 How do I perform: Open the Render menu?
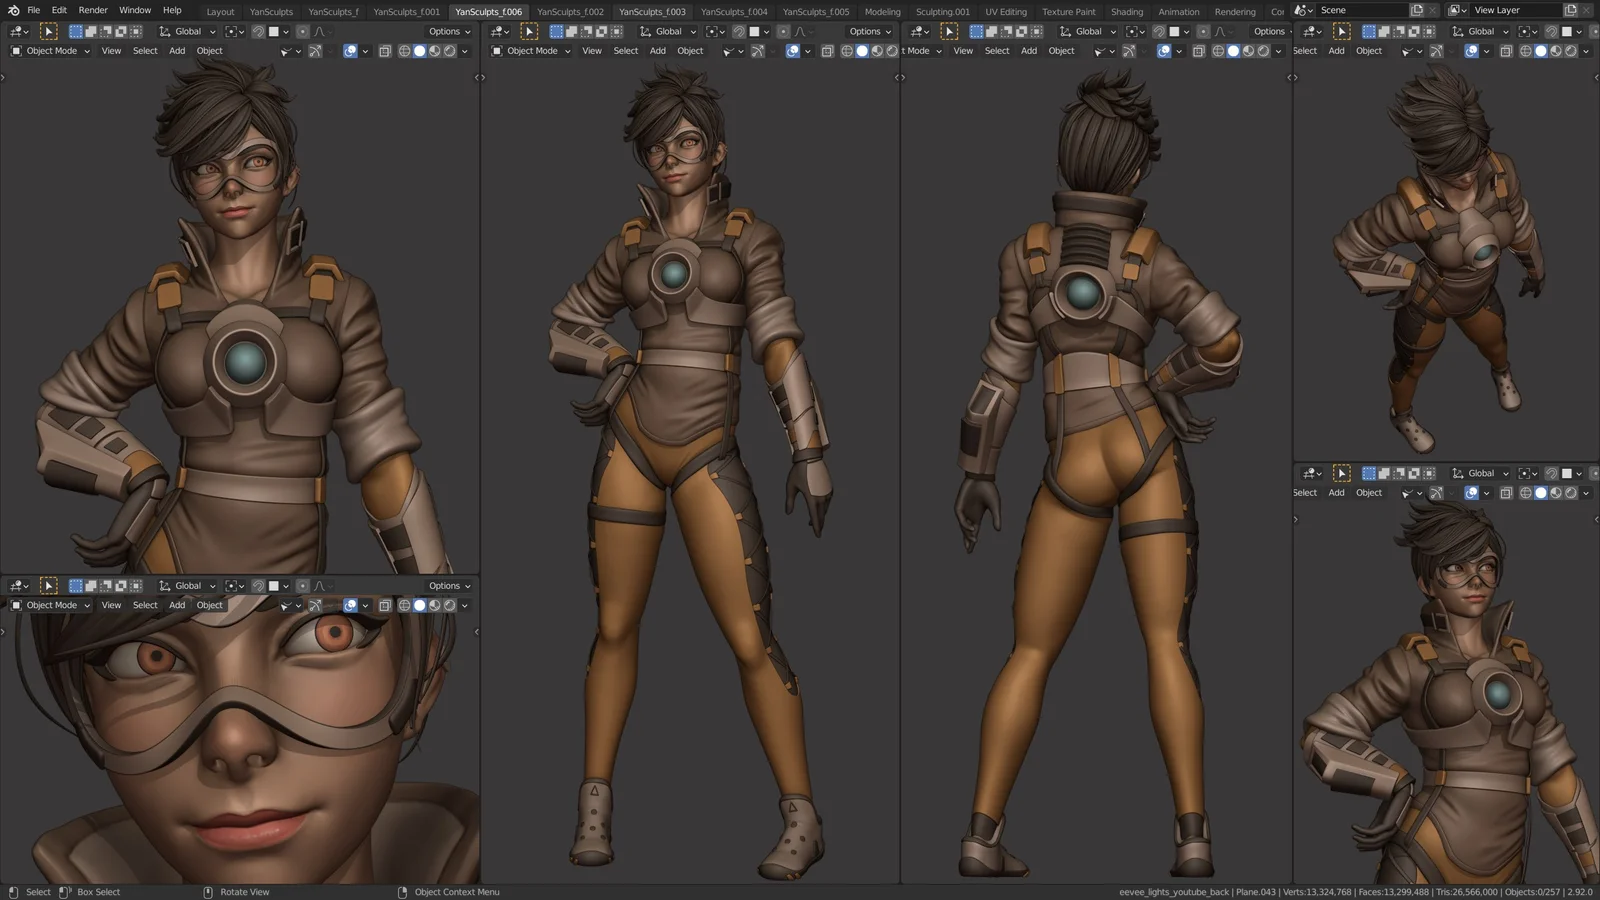click(92, 10)
